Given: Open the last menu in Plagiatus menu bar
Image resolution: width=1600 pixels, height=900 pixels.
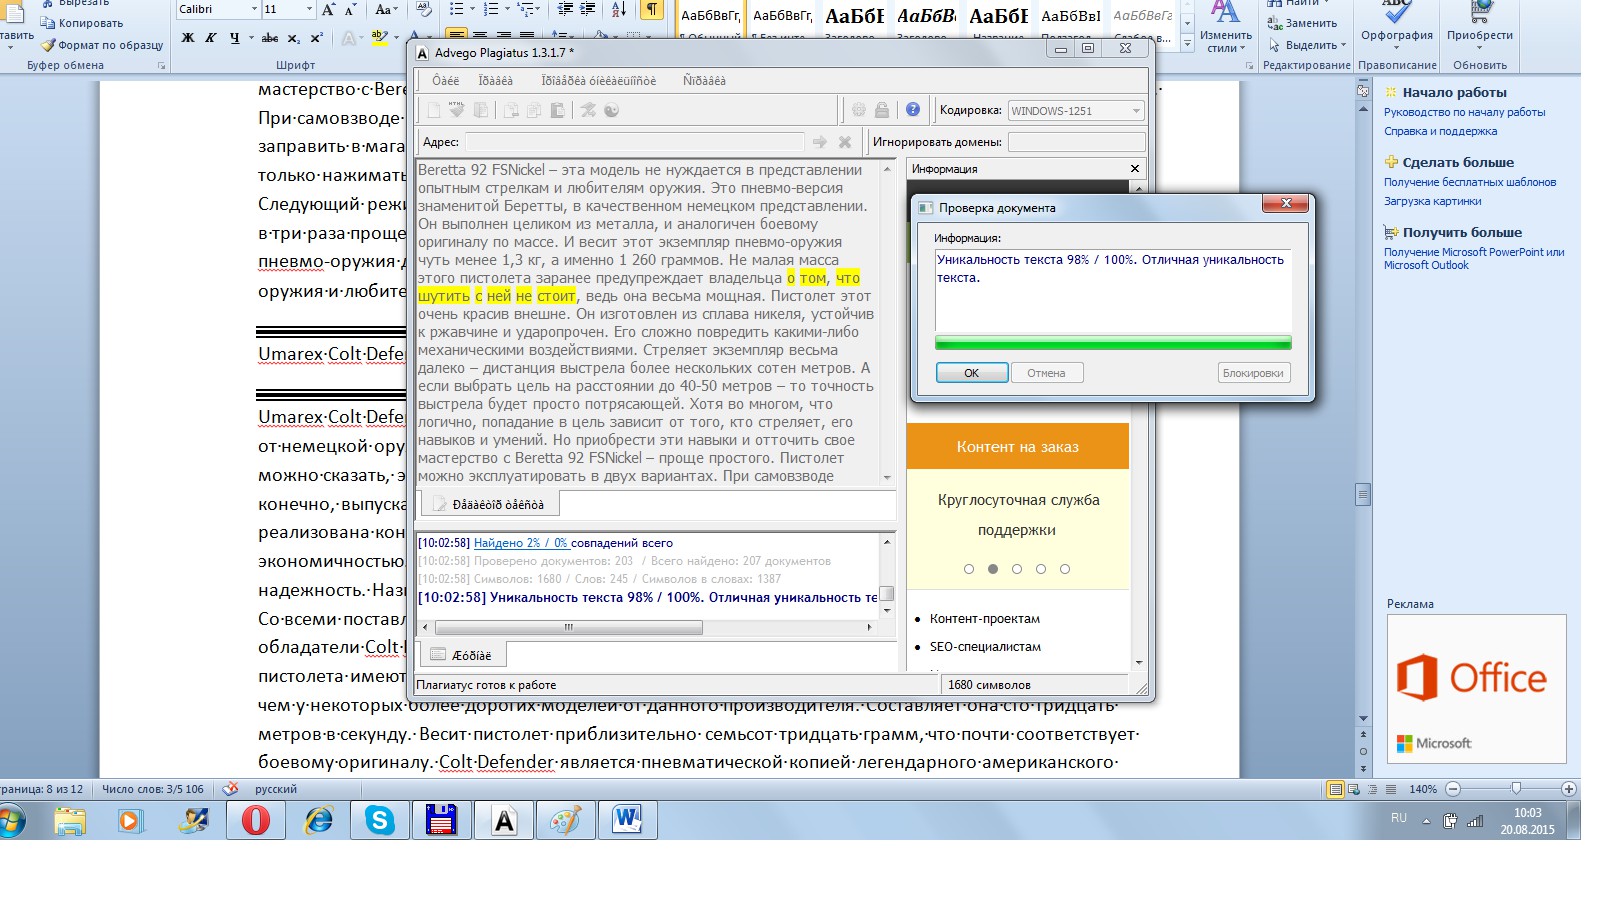Looking at the screenshot, I should click(x=704, y=81).
